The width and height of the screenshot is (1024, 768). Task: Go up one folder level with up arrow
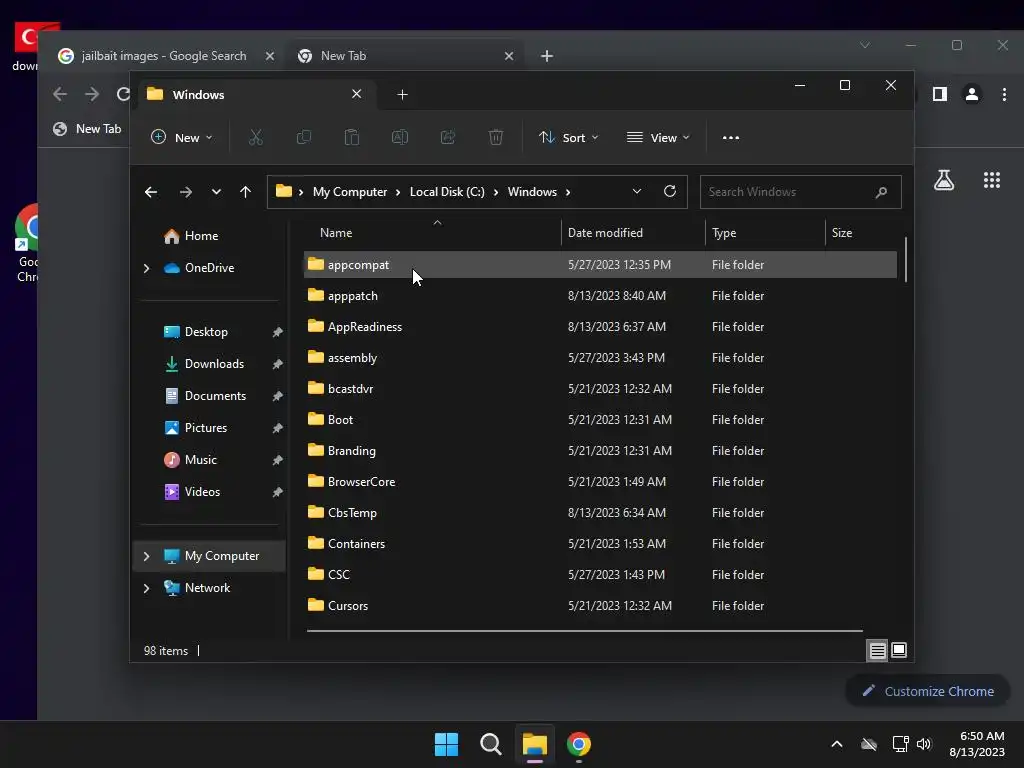246,192
